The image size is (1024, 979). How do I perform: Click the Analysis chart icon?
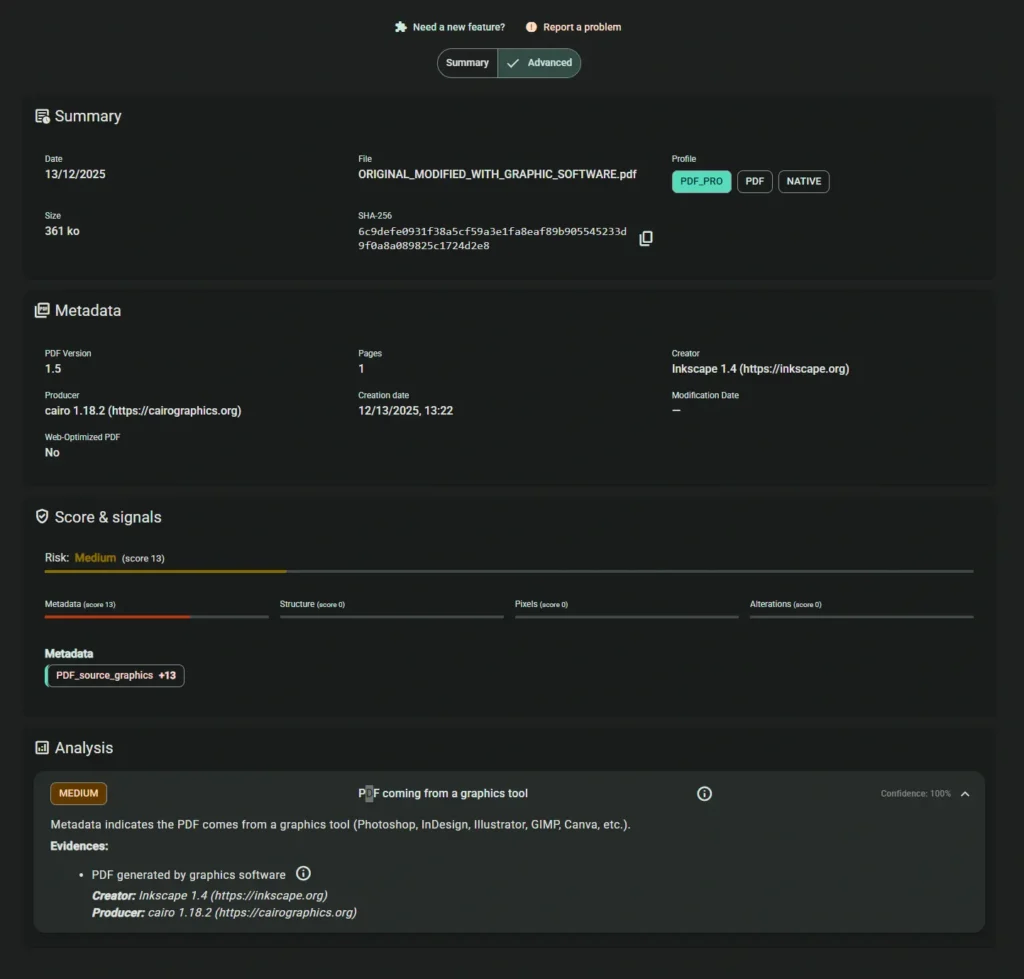tap(42, 748)
